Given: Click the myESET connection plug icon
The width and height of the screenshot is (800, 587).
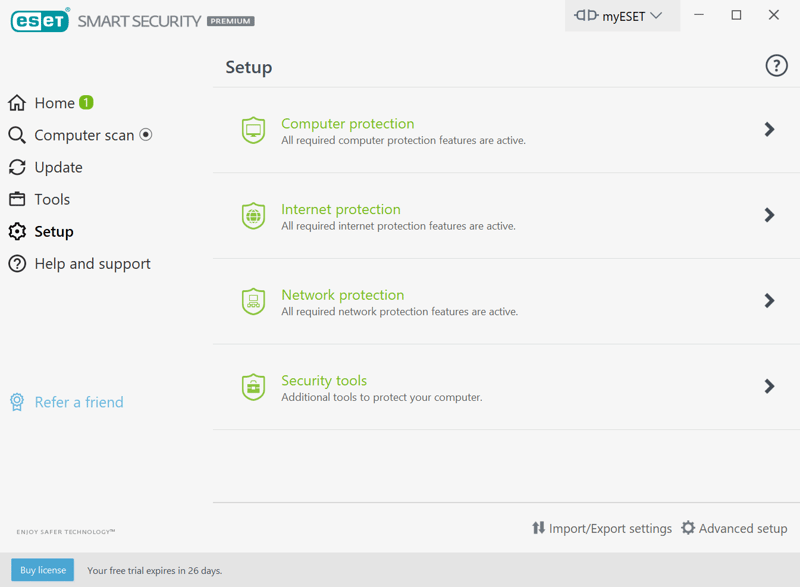Looking at the screenshot, I should (586, 15).
